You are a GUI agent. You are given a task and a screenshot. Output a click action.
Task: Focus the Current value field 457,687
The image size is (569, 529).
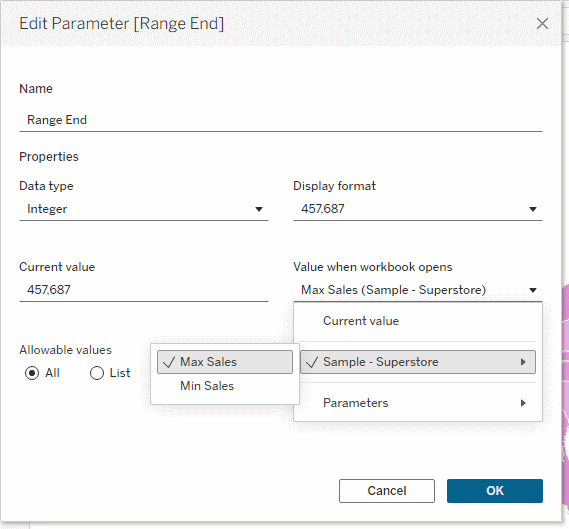tap(144, 290)
